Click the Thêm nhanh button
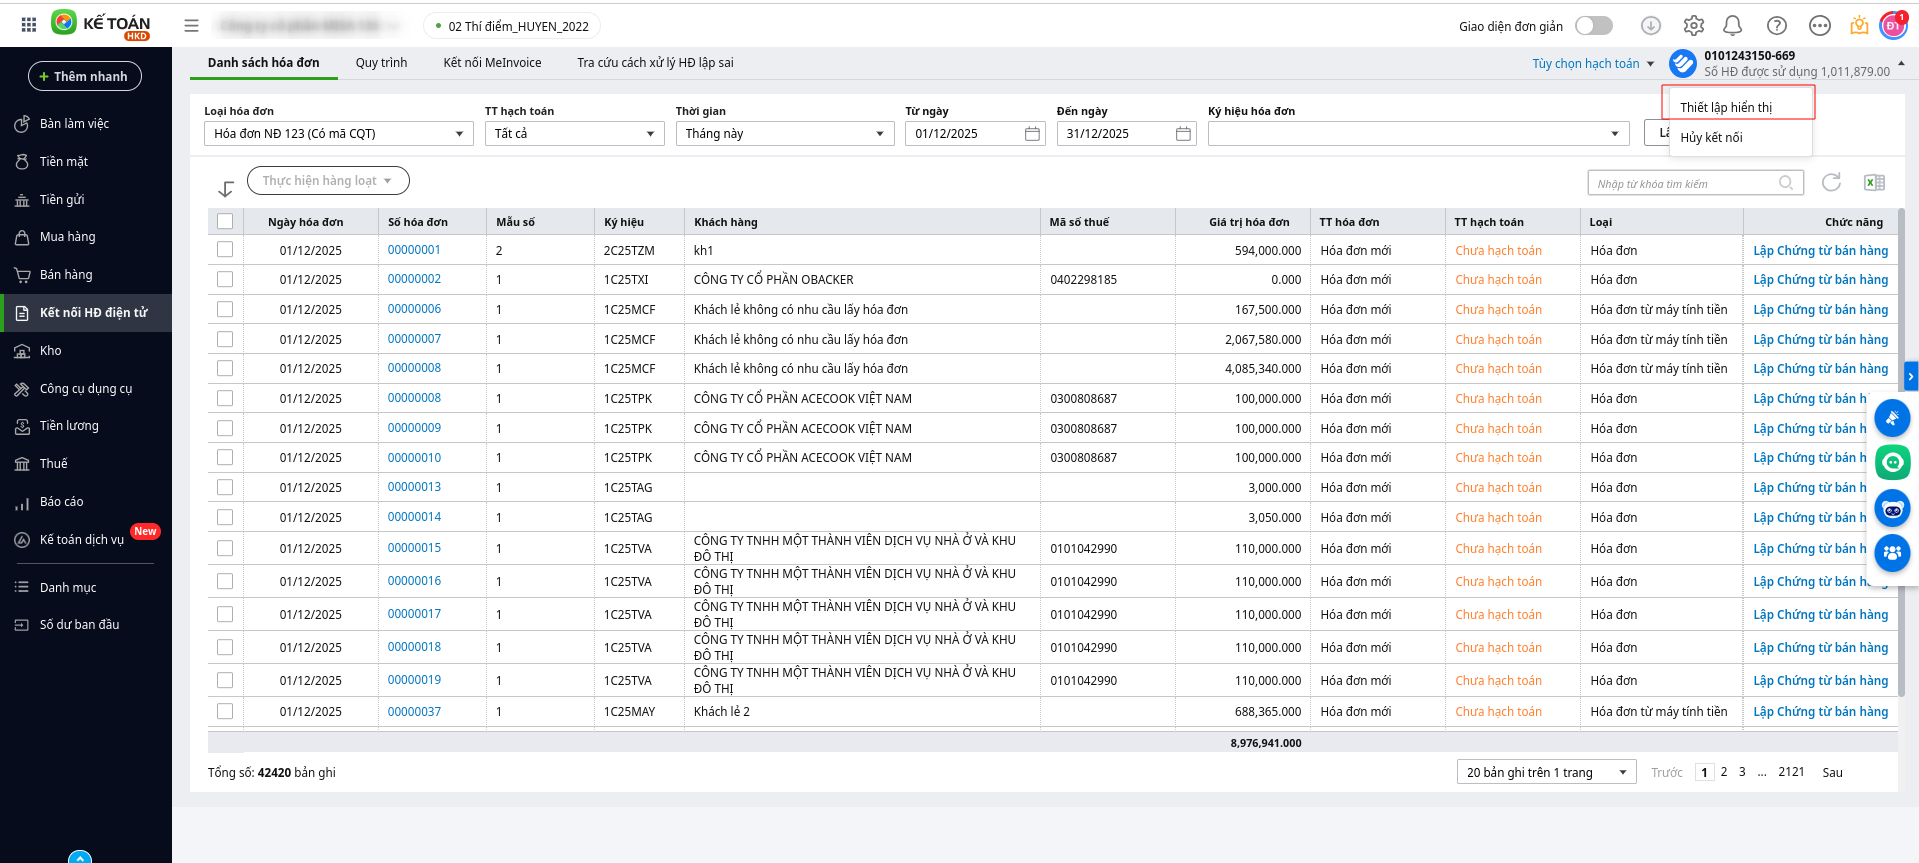Screen dimensions: 1919x863 pos(85,76)
